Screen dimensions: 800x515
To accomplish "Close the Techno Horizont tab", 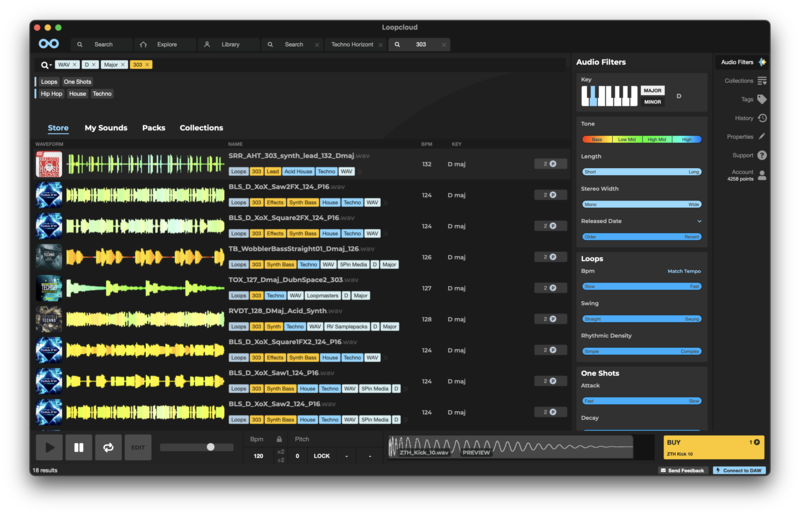I will [381, 45].
